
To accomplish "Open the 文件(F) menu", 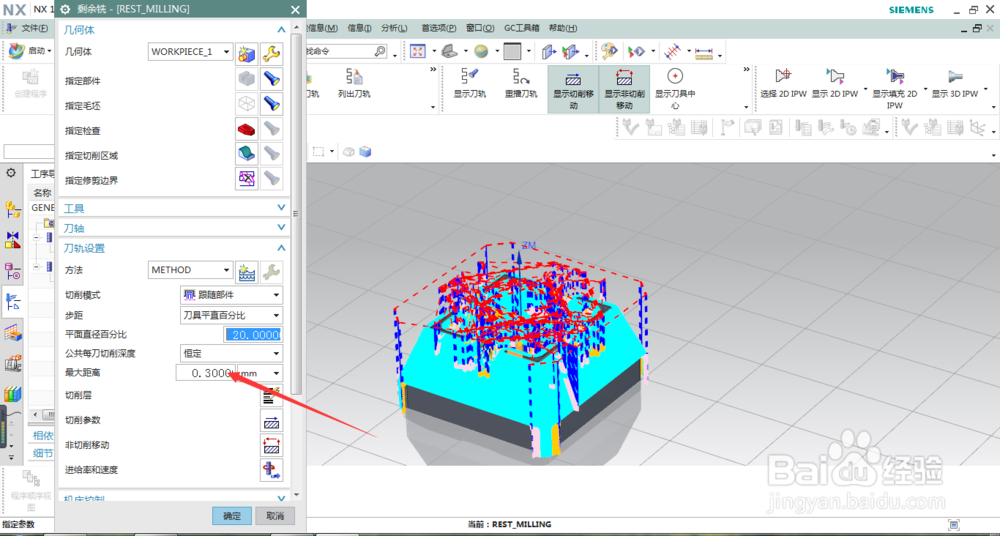I will tap(34, 28).
